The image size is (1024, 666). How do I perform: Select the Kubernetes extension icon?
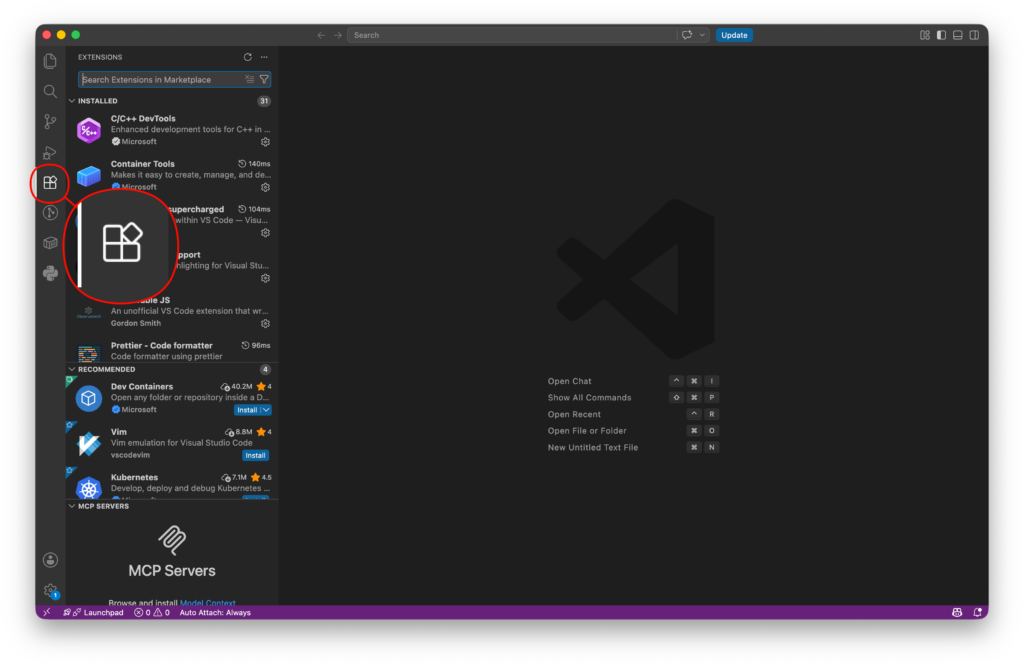[89, 487]
